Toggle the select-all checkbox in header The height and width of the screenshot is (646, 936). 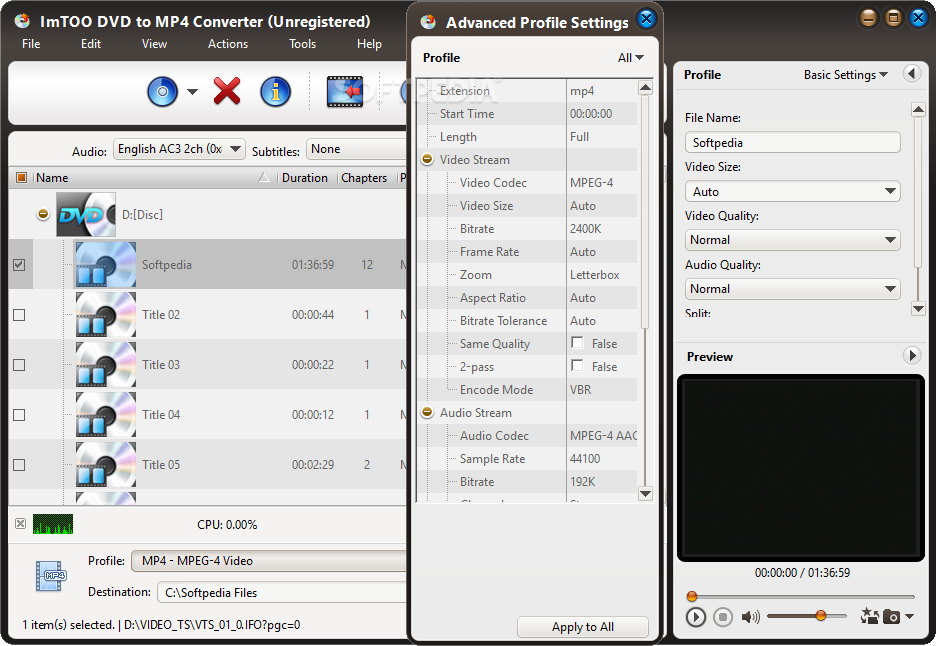coord(21,177)
